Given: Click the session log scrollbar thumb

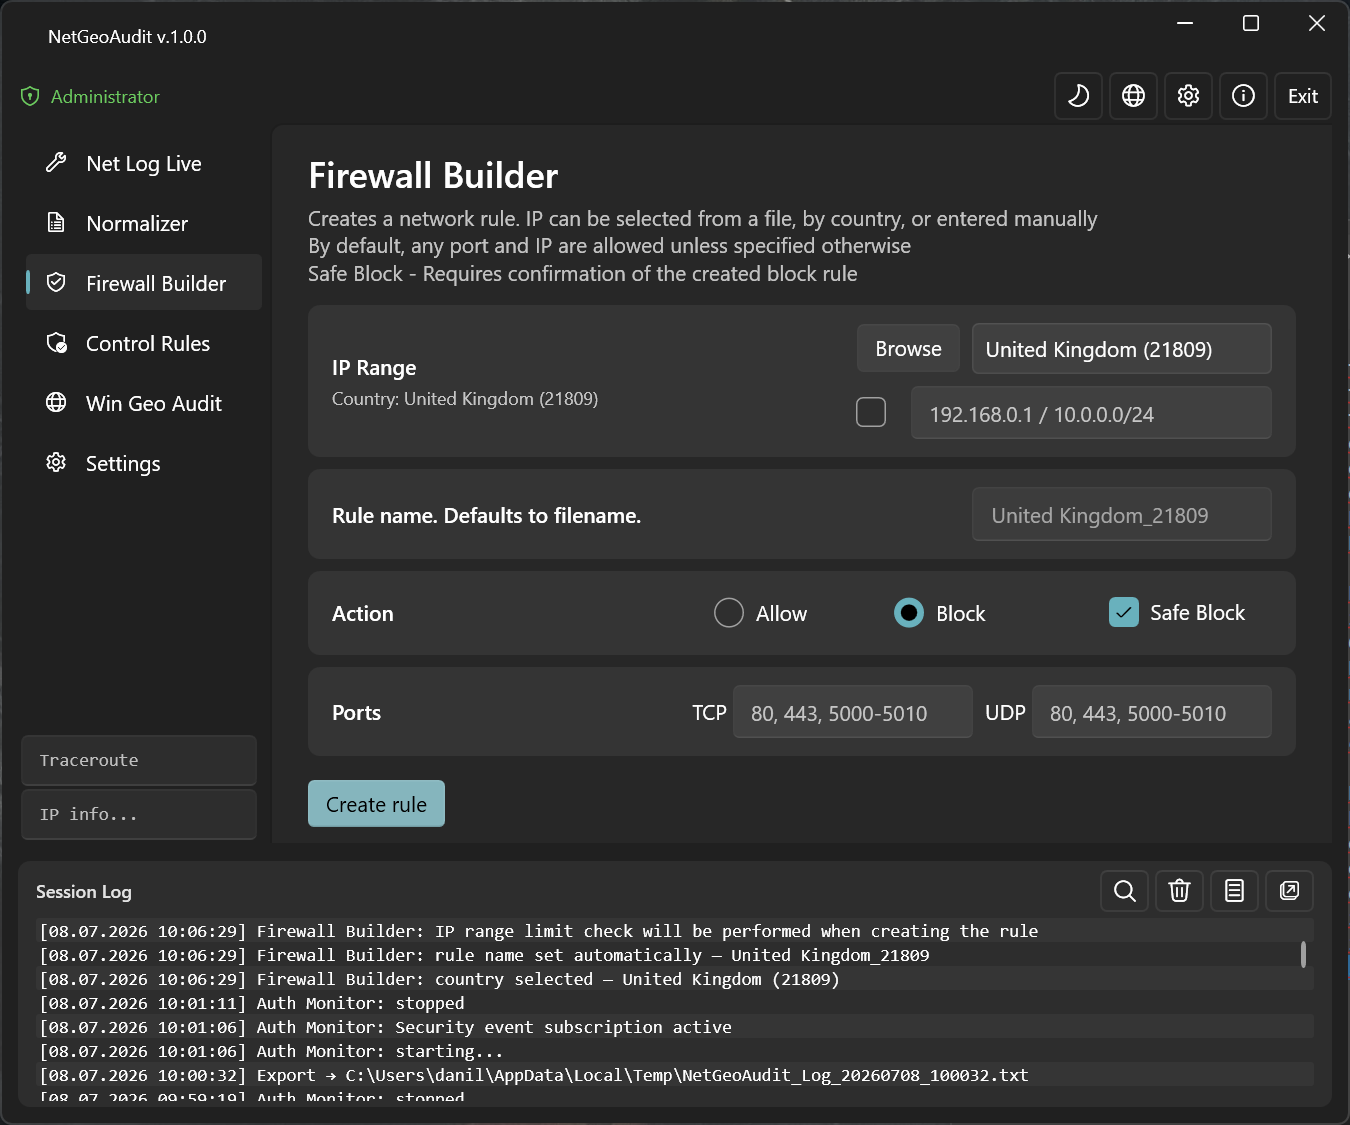Looking at the screenshot, I should click(x=1303, y=954).
